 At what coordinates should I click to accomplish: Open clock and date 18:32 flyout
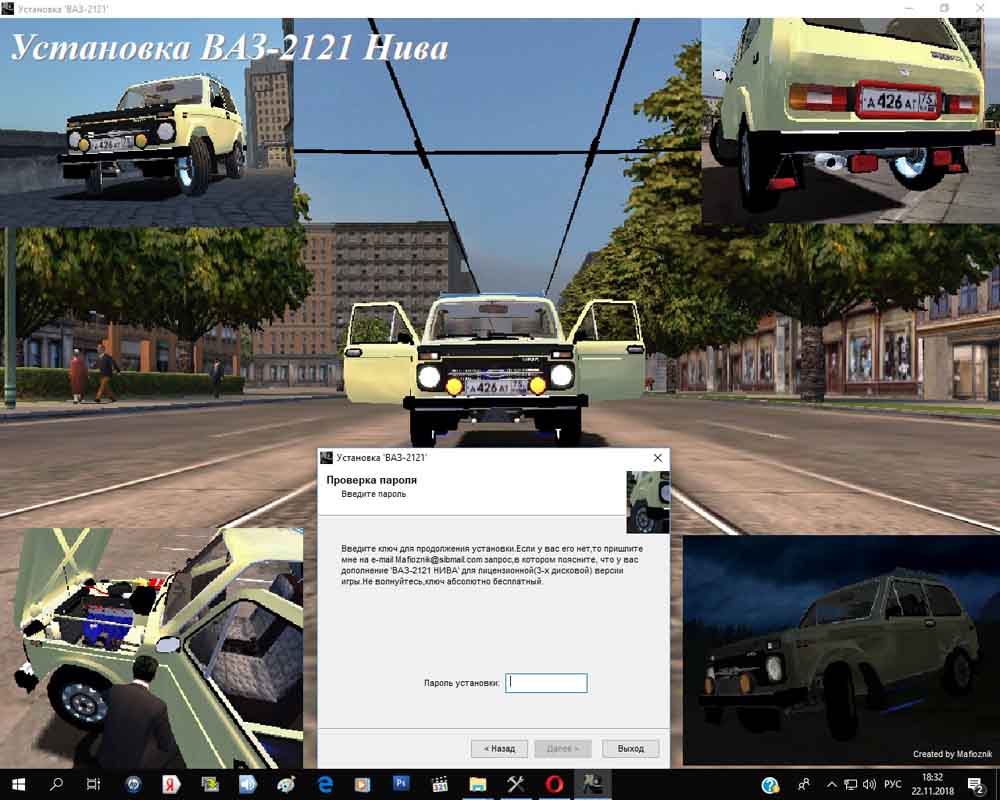[932, 784]
